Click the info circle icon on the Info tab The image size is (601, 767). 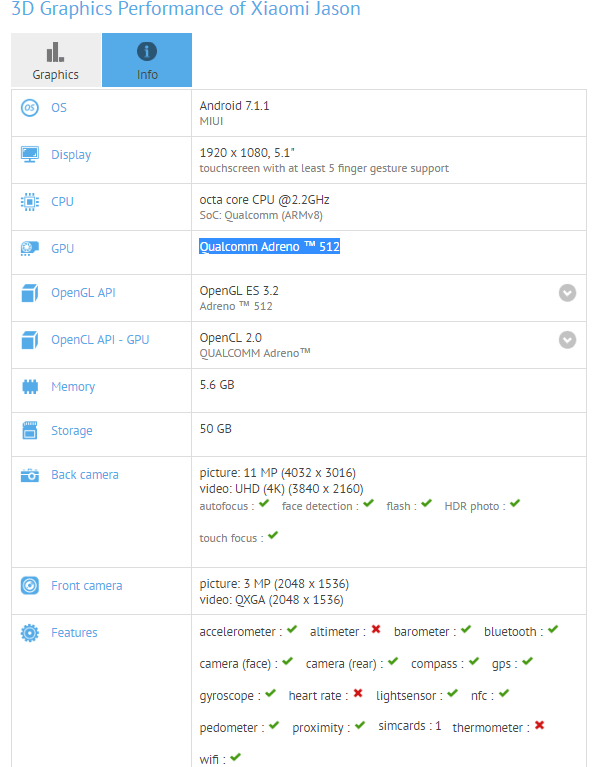tap(147, 51)
